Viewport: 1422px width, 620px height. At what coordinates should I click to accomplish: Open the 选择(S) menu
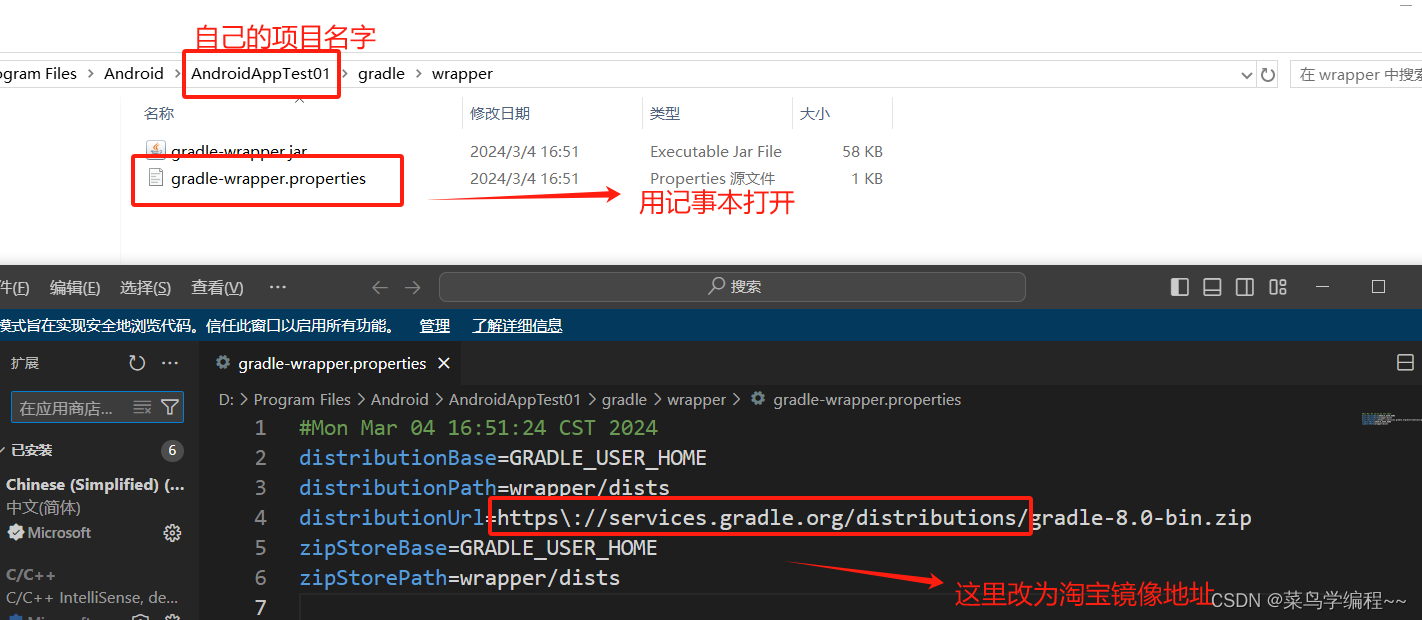[x=145, y=287]
